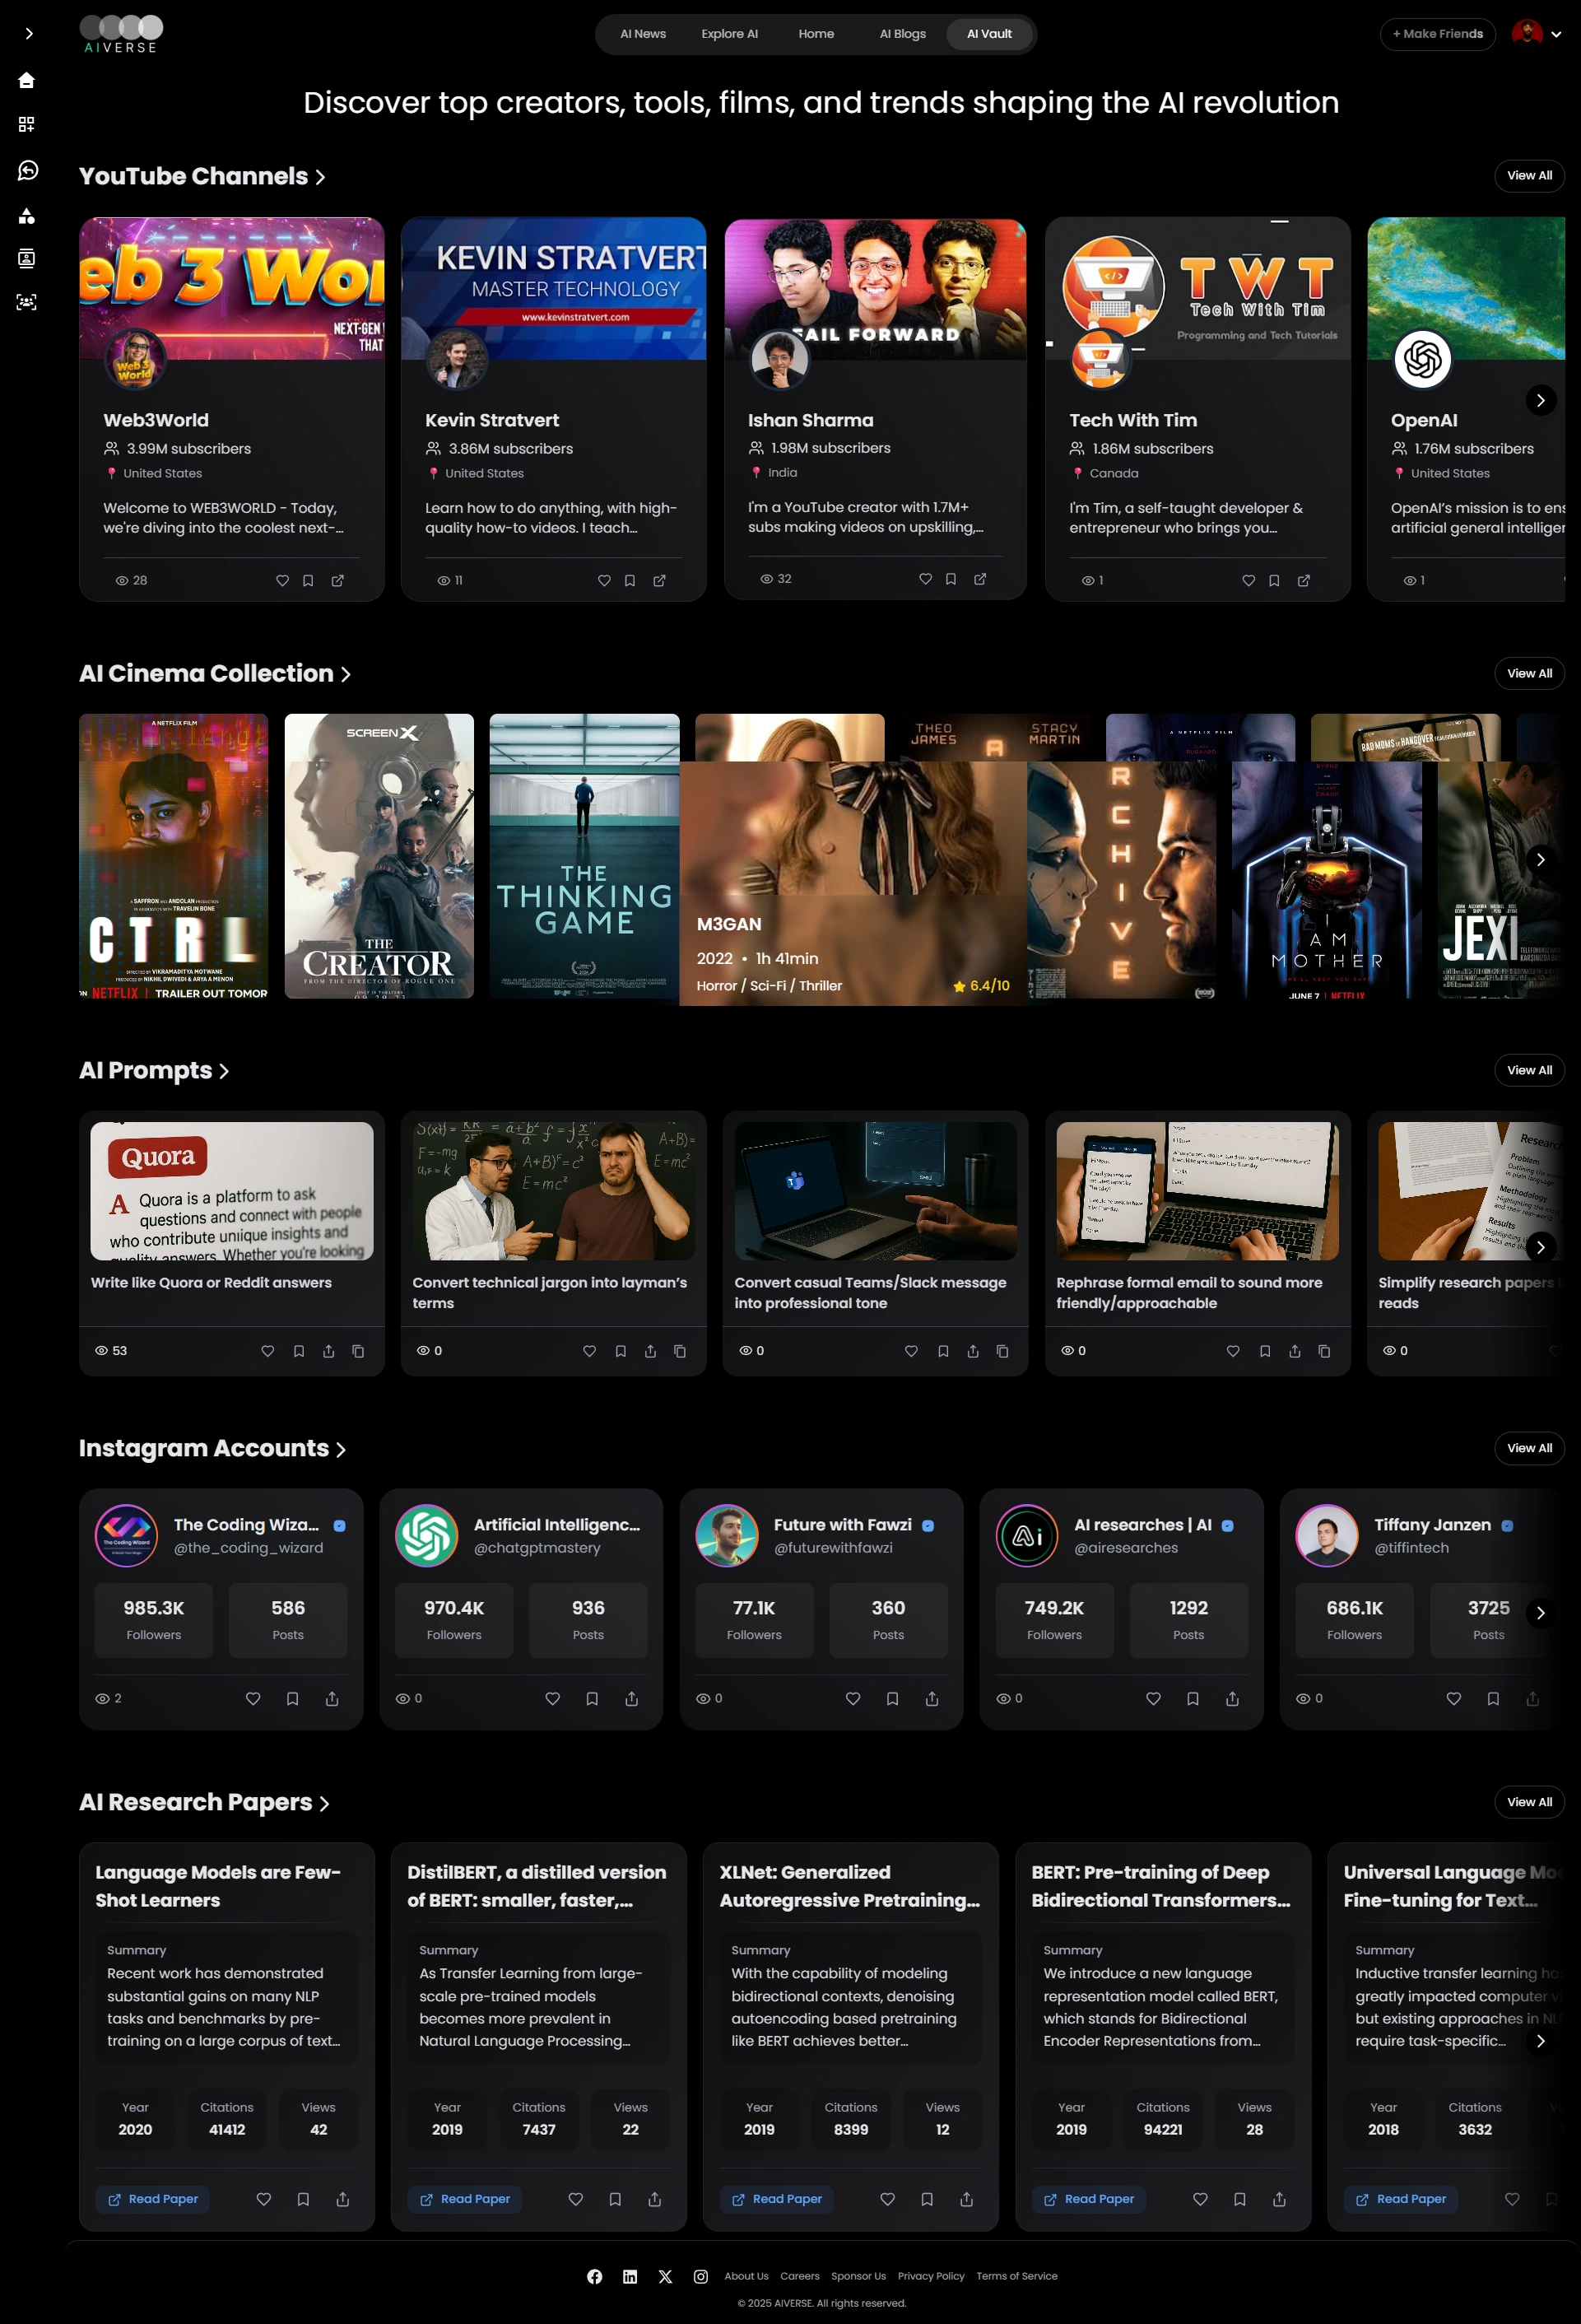1581x2324 pixels.
Task: Share the Tiffany Janzen Instagram account
Action: click(1533, 1698)
